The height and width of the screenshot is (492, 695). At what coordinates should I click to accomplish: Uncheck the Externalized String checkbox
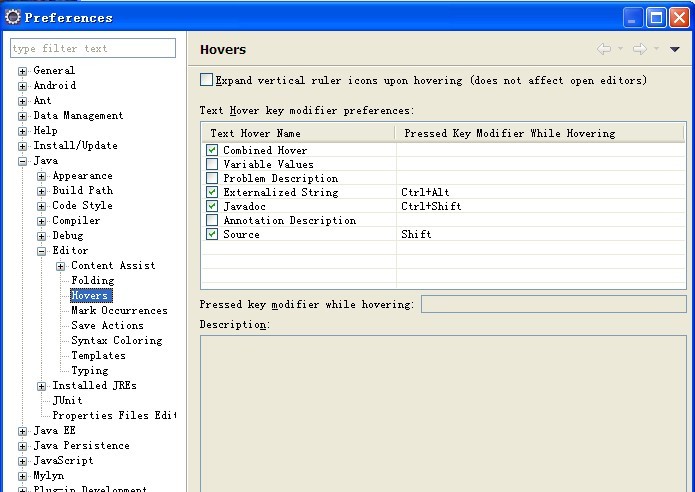[212, 192]
